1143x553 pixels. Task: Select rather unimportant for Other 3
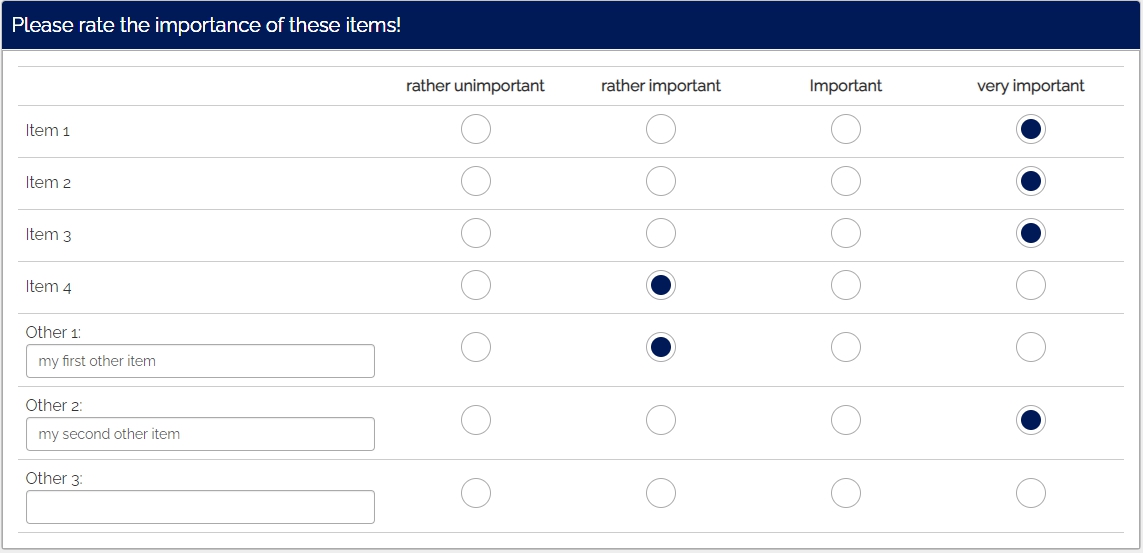click(x=476, y=494)
